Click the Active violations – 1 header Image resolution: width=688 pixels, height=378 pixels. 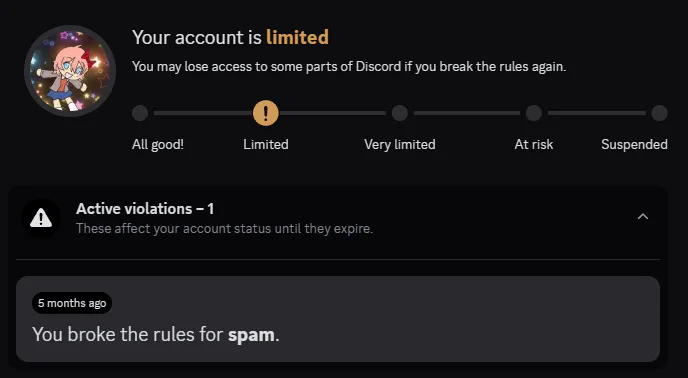point(145,209)
